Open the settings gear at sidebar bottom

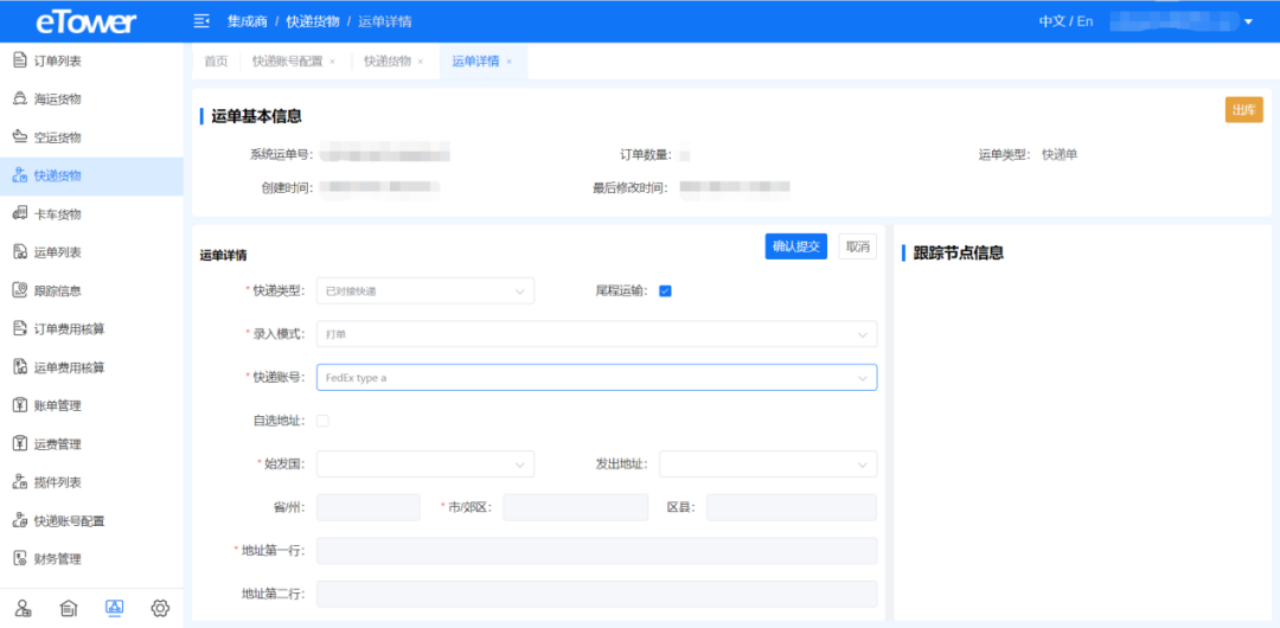[160, 608]
